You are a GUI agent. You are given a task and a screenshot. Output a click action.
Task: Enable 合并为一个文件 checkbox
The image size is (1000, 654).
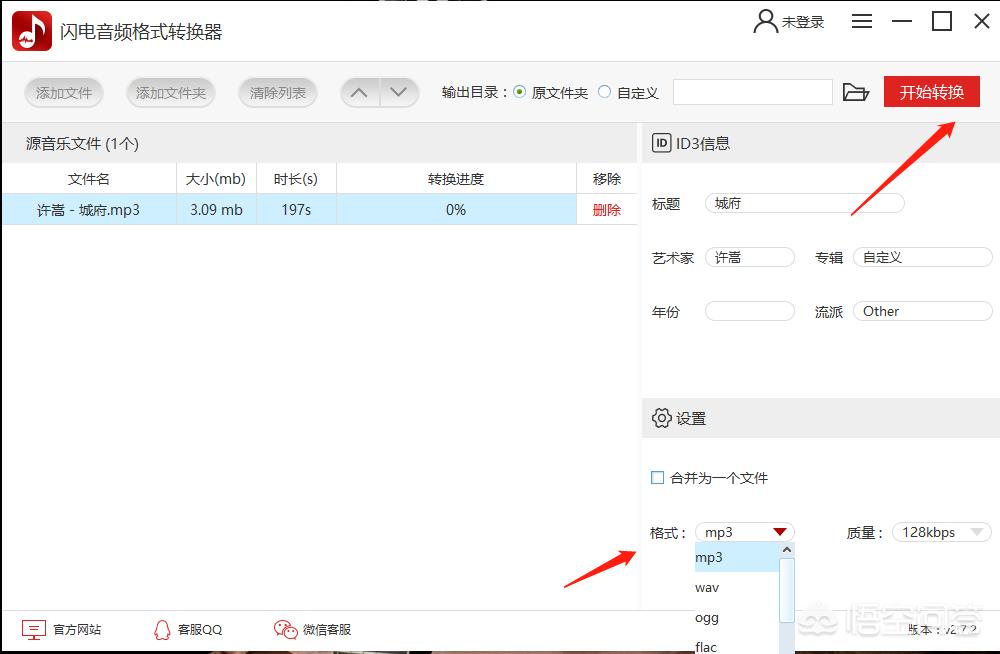[657, 478]
